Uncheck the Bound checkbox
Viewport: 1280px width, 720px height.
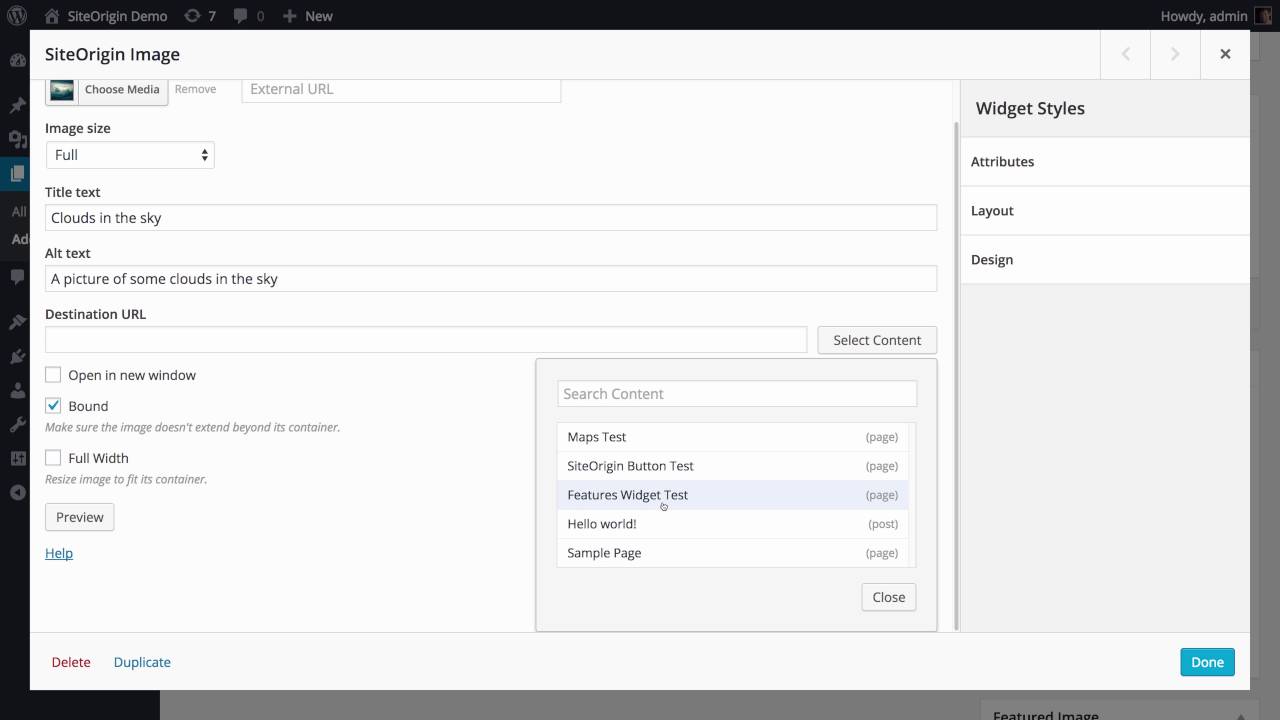click(53, 406)
